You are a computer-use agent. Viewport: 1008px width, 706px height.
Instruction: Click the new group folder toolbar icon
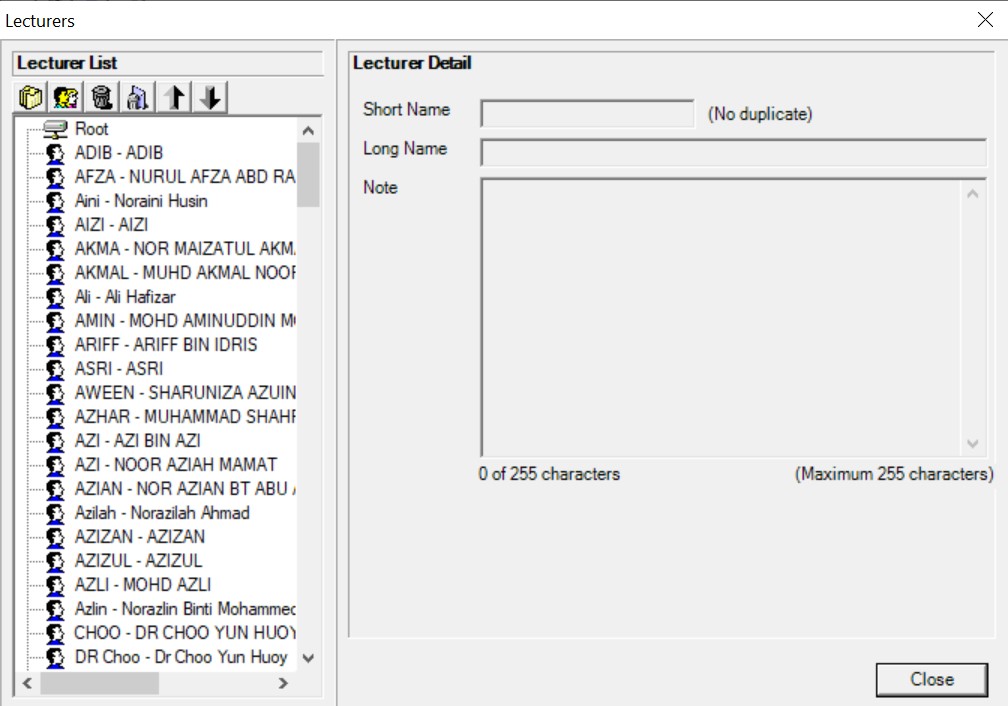(29, 97)
